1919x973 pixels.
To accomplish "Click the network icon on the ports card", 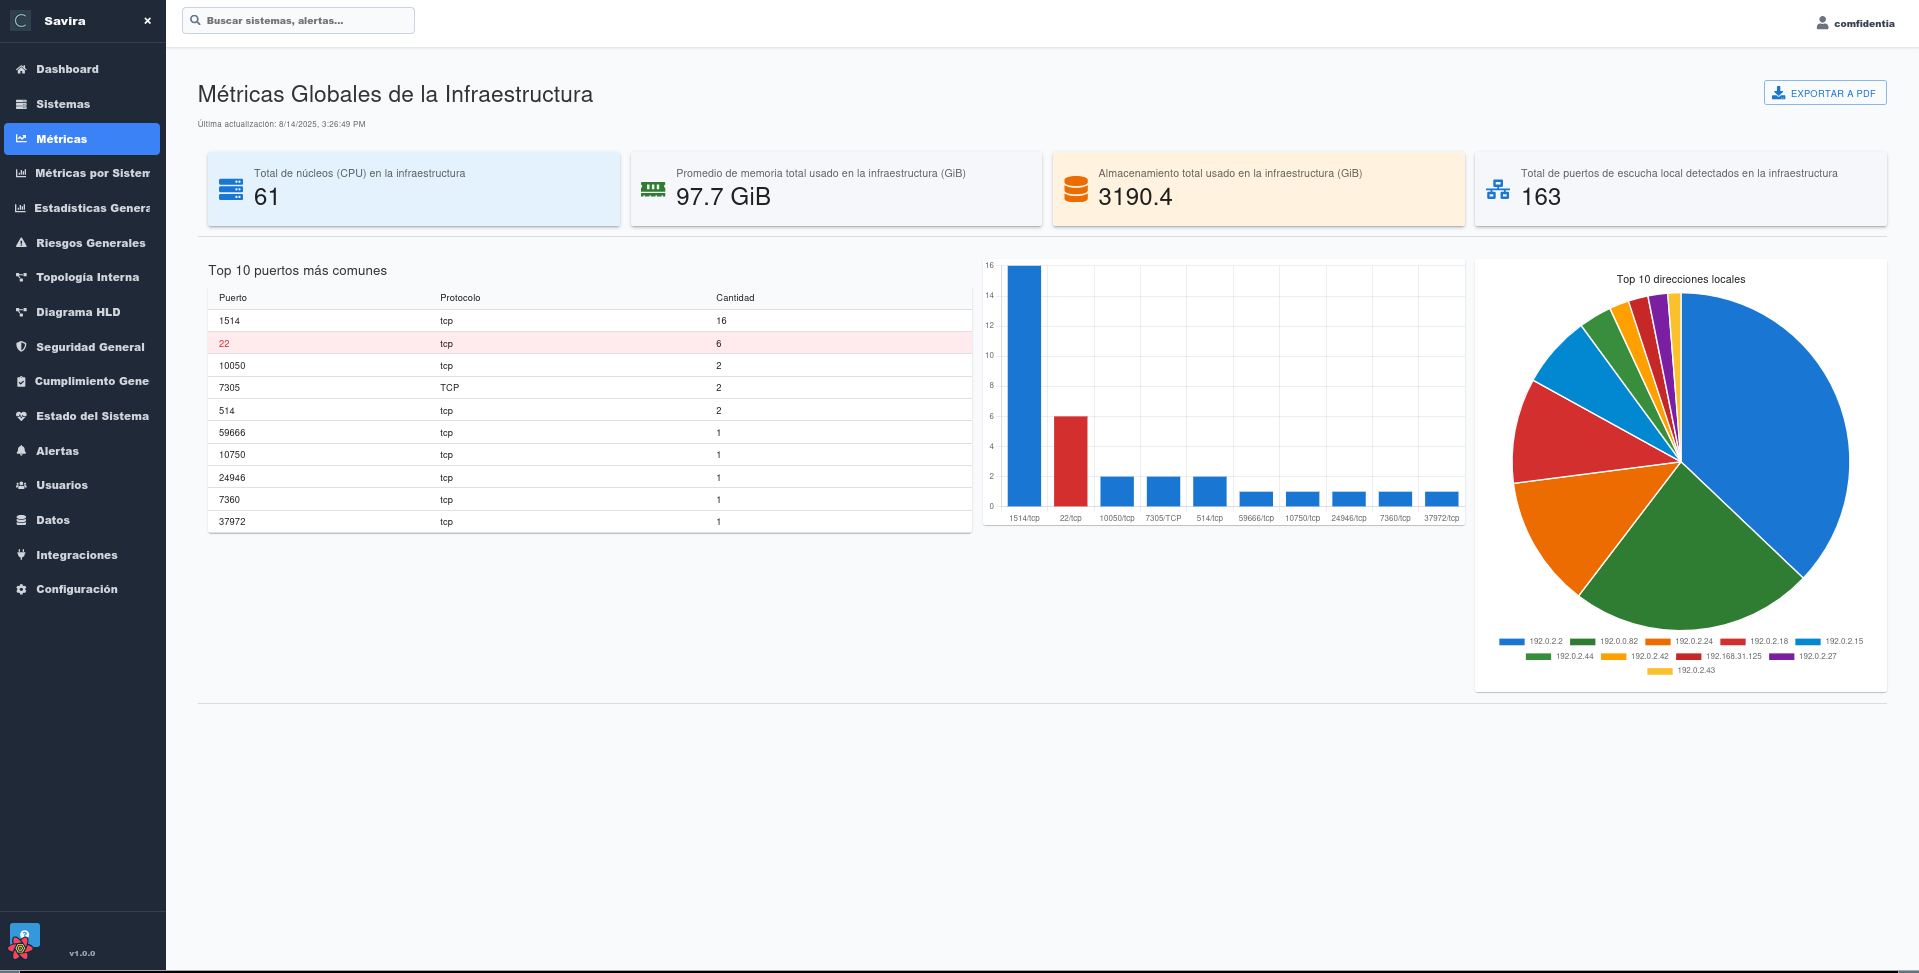I will tap(1498, 189).
